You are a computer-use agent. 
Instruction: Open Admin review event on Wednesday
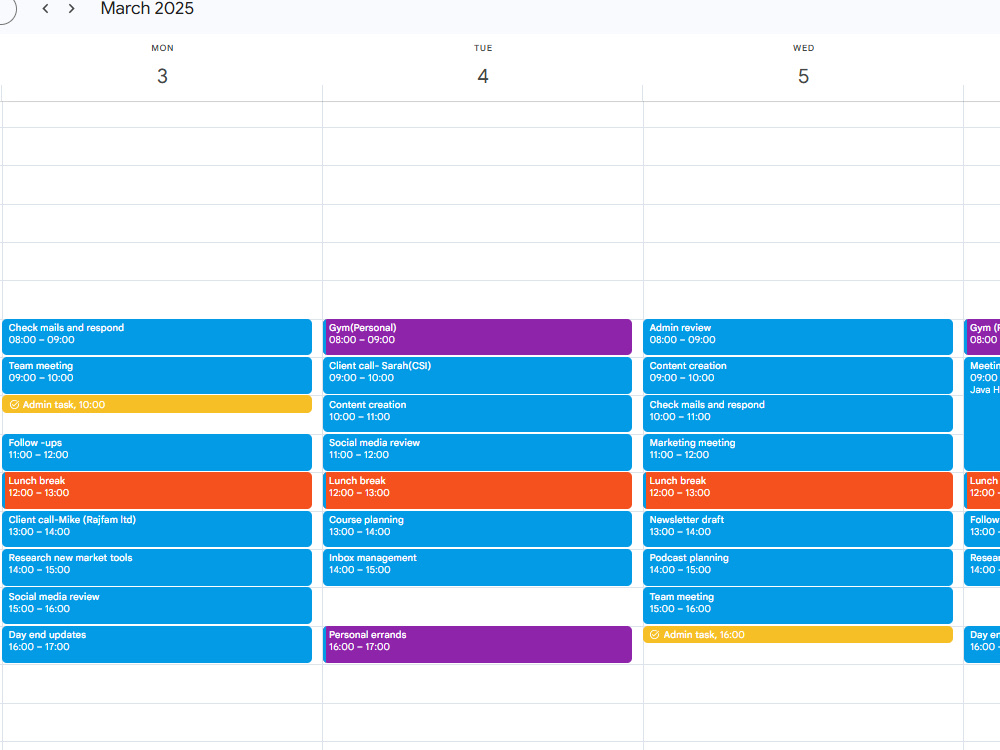coord(798,337)
